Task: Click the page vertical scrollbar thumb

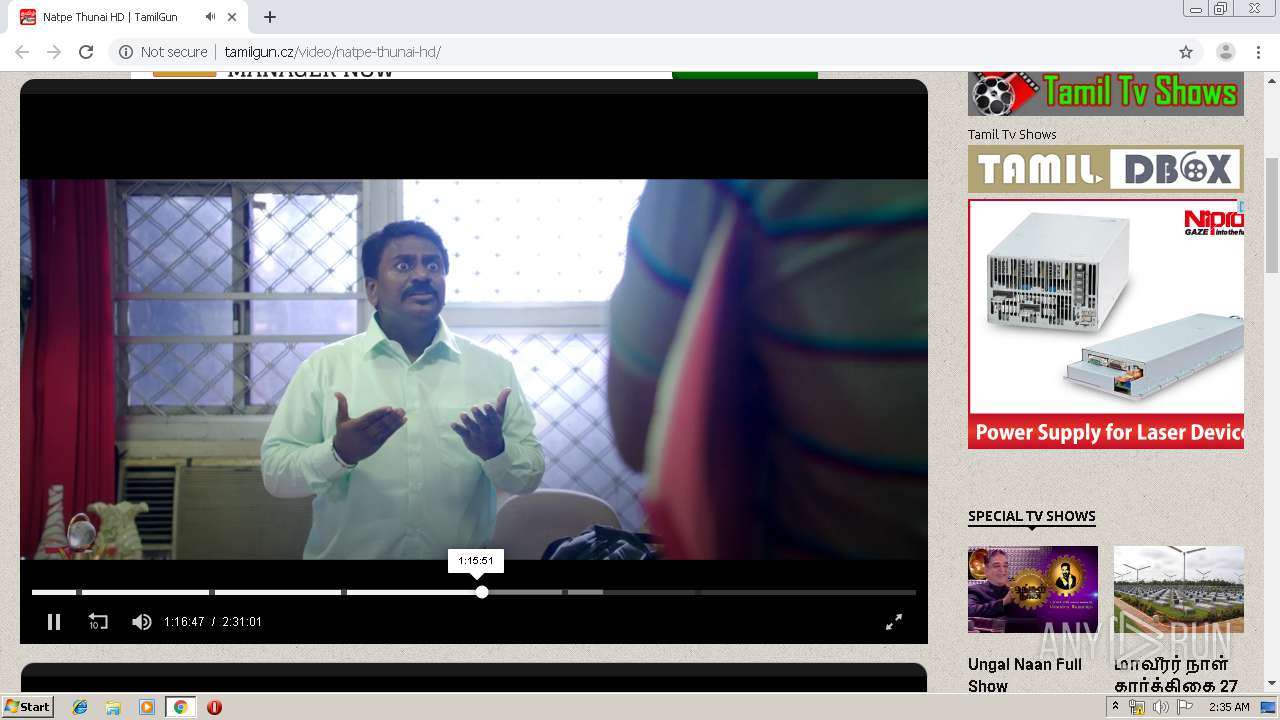Action: (1272, 215)
